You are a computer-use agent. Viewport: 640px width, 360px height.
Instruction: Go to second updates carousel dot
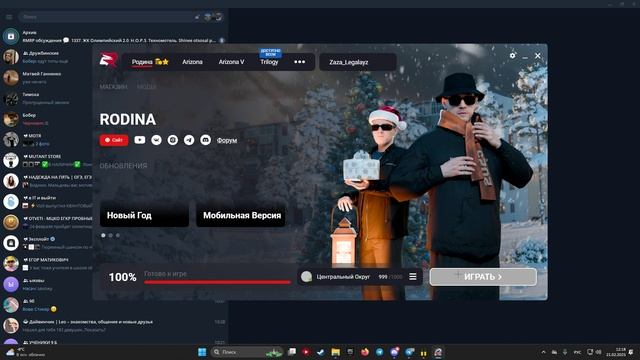111,235
